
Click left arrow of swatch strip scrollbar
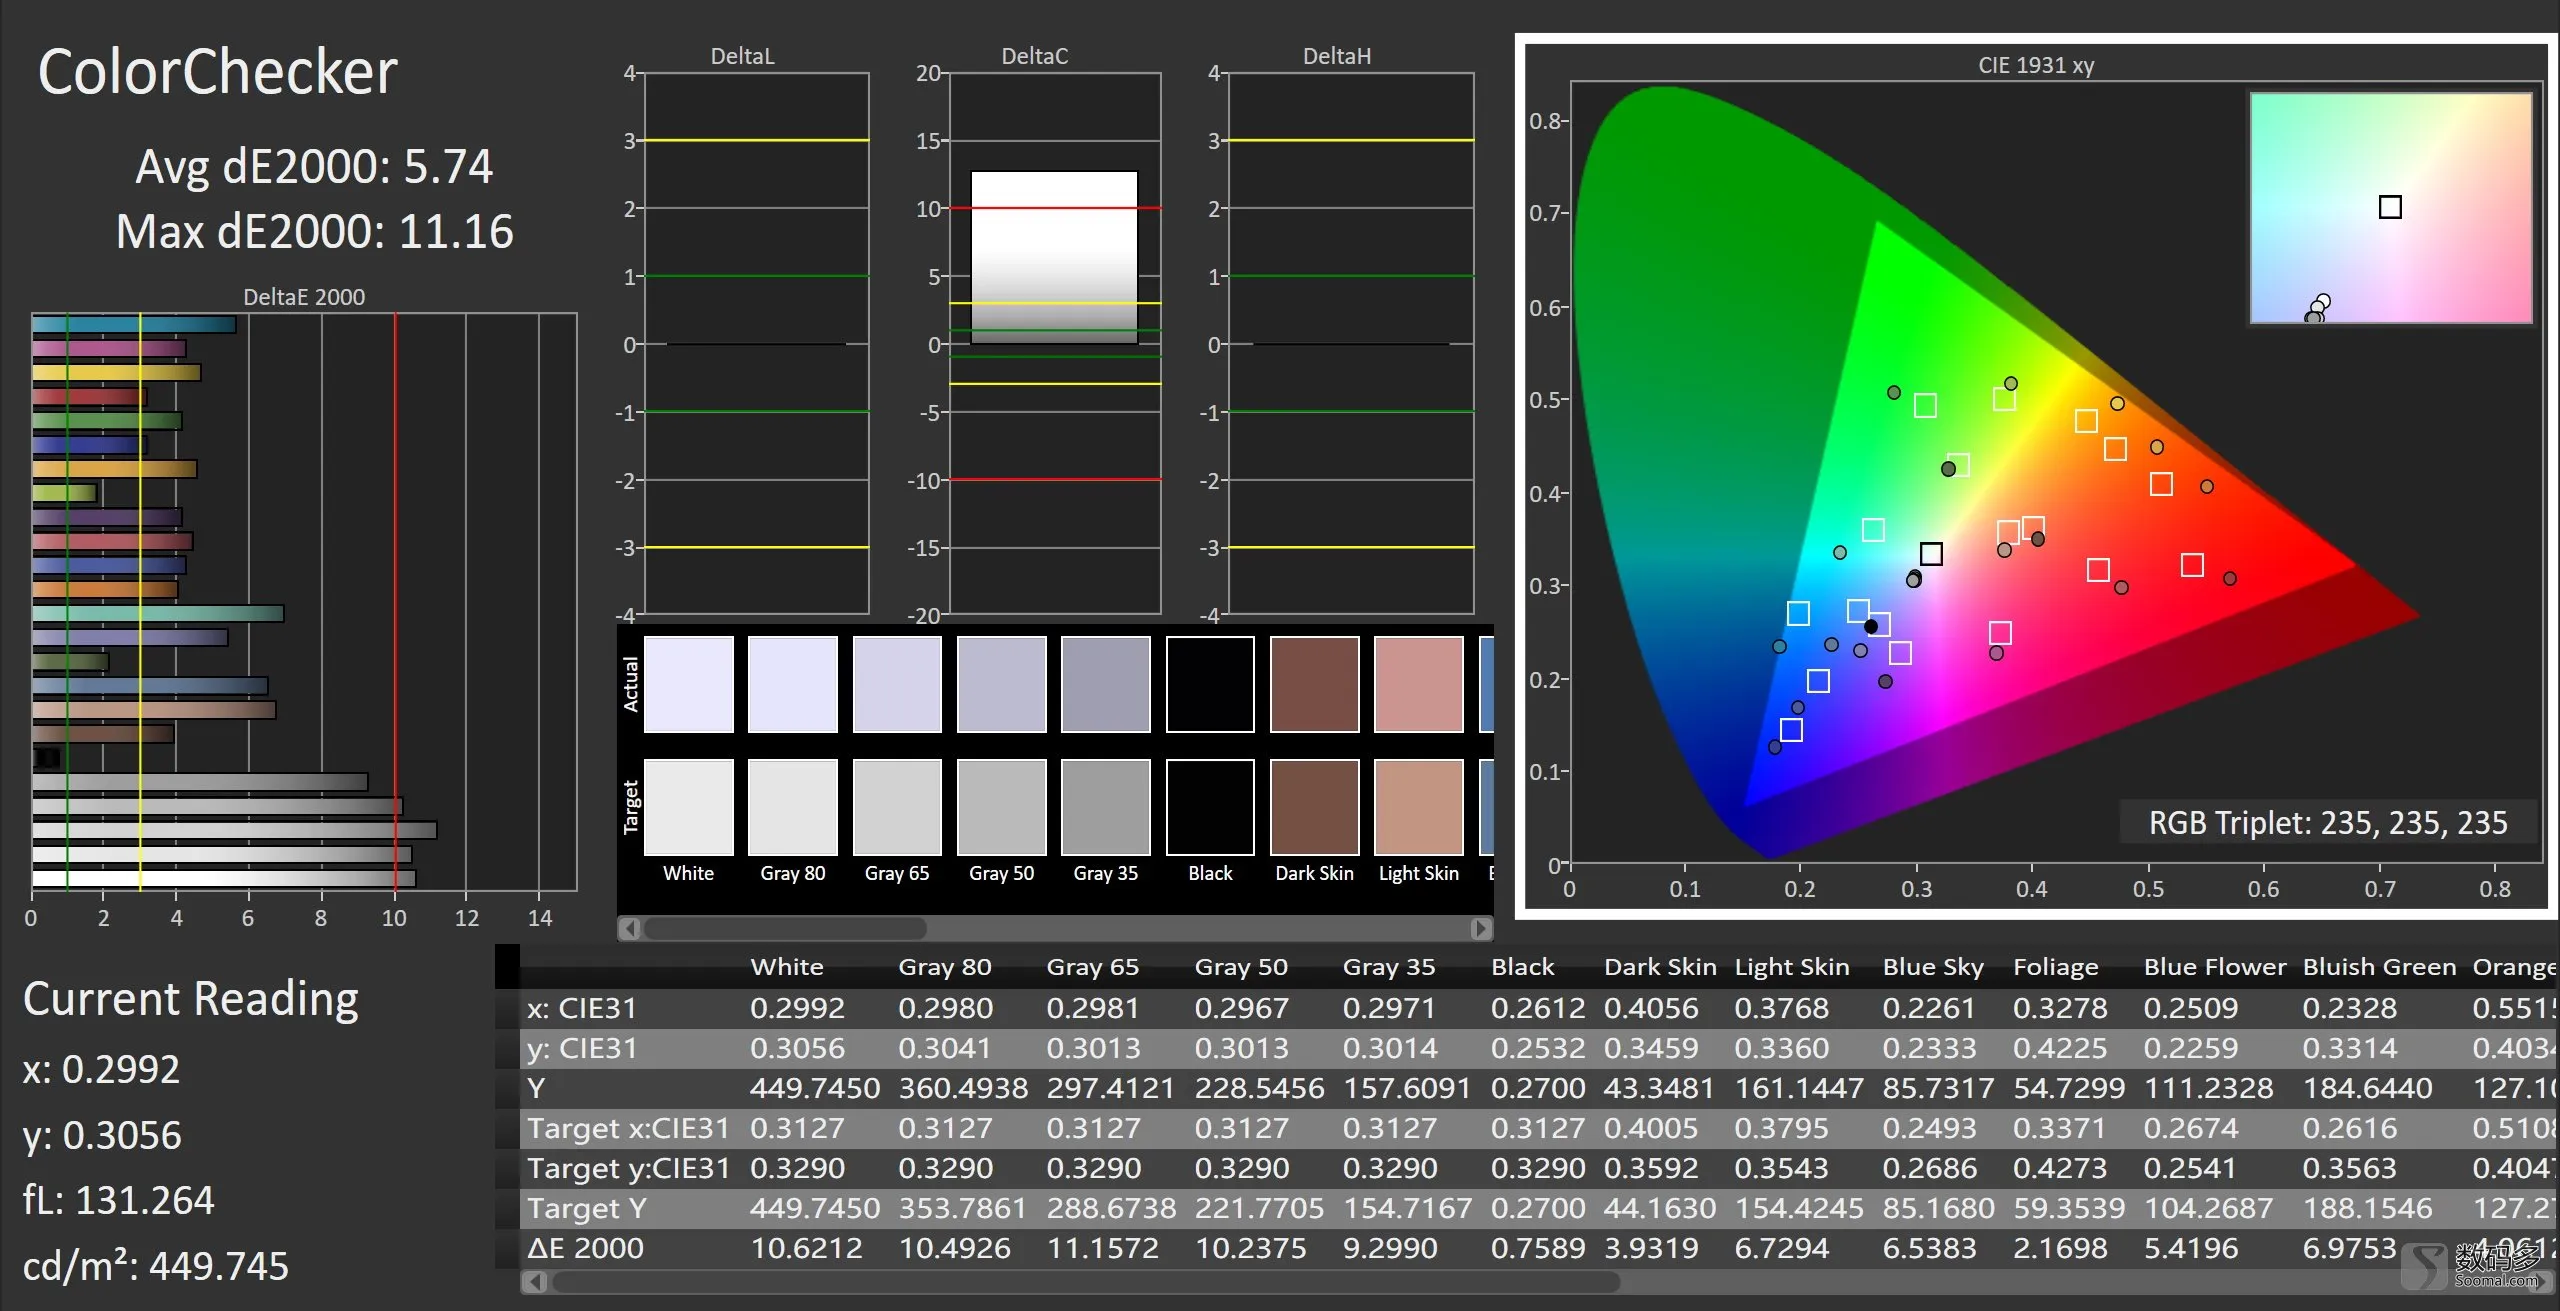pos(629,928)
